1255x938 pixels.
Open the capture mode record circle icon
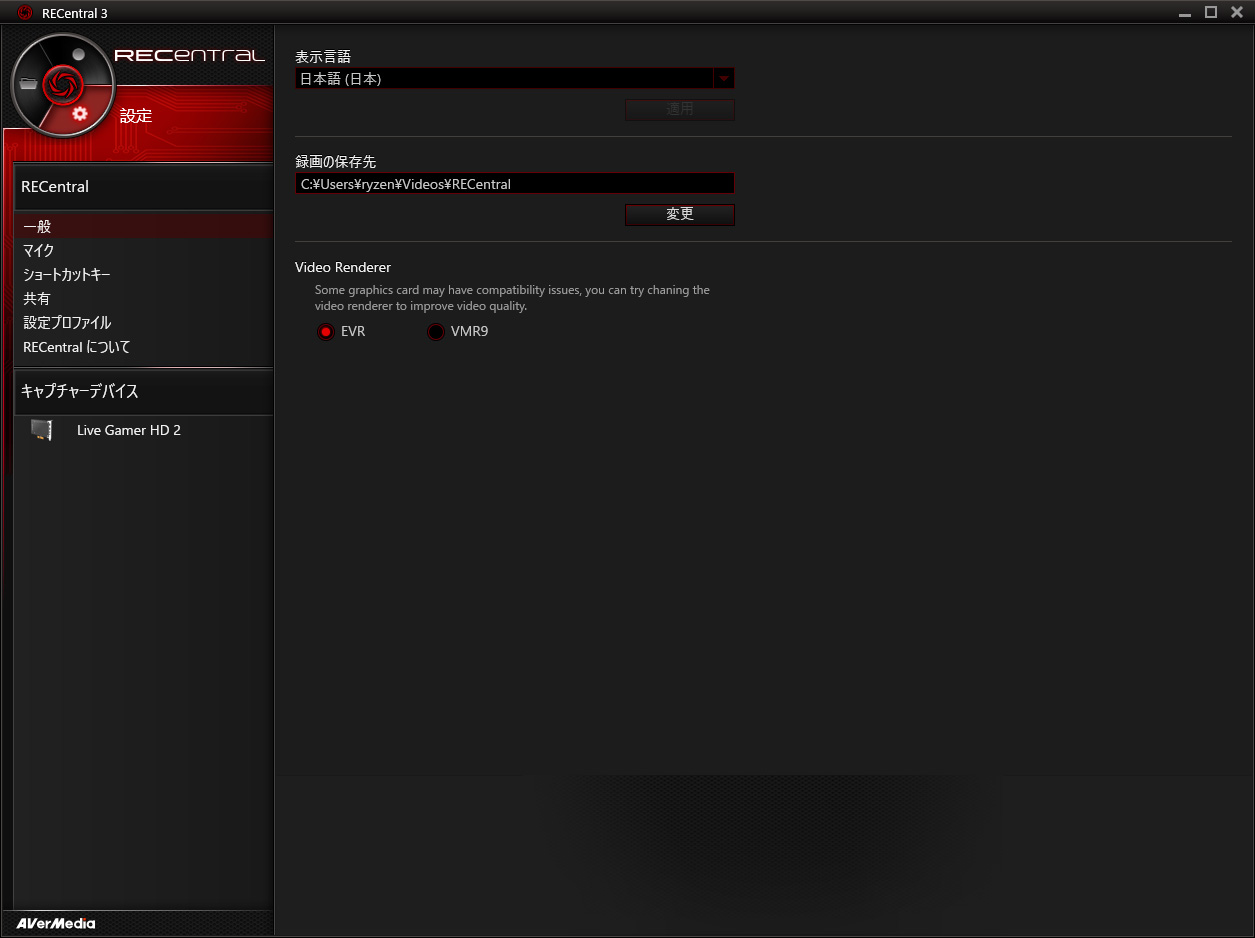(79, 53)
